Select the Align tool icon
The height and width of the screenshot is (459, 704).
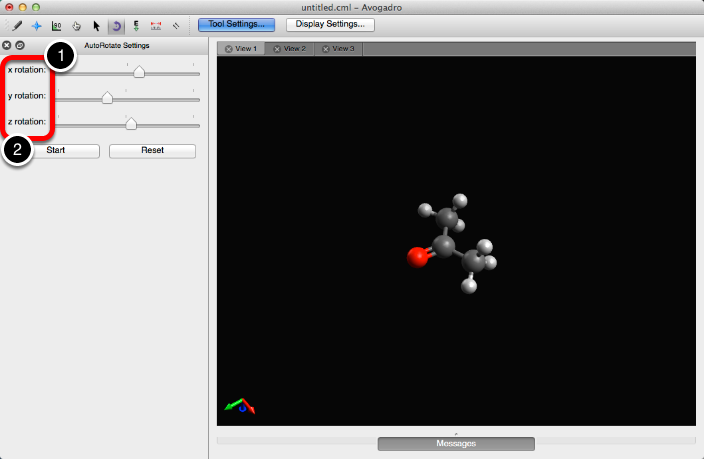(176, 25)
